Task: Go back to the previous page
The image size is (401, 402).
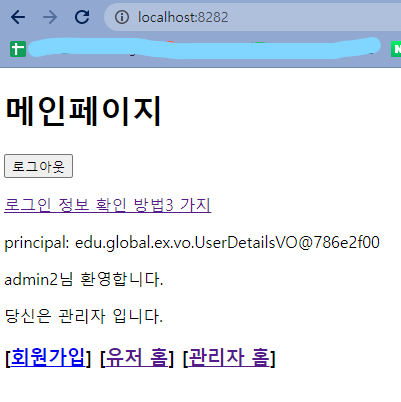Action: tap(18, 17)
